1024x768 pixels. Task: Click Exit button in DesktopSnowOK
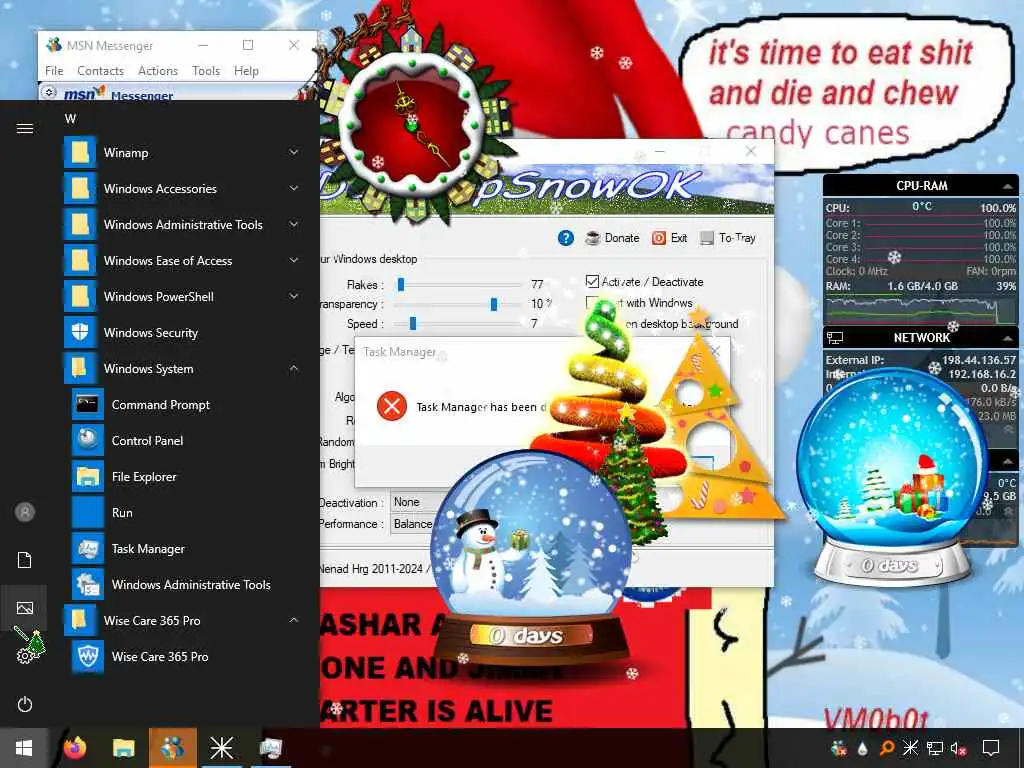point(669,238)
